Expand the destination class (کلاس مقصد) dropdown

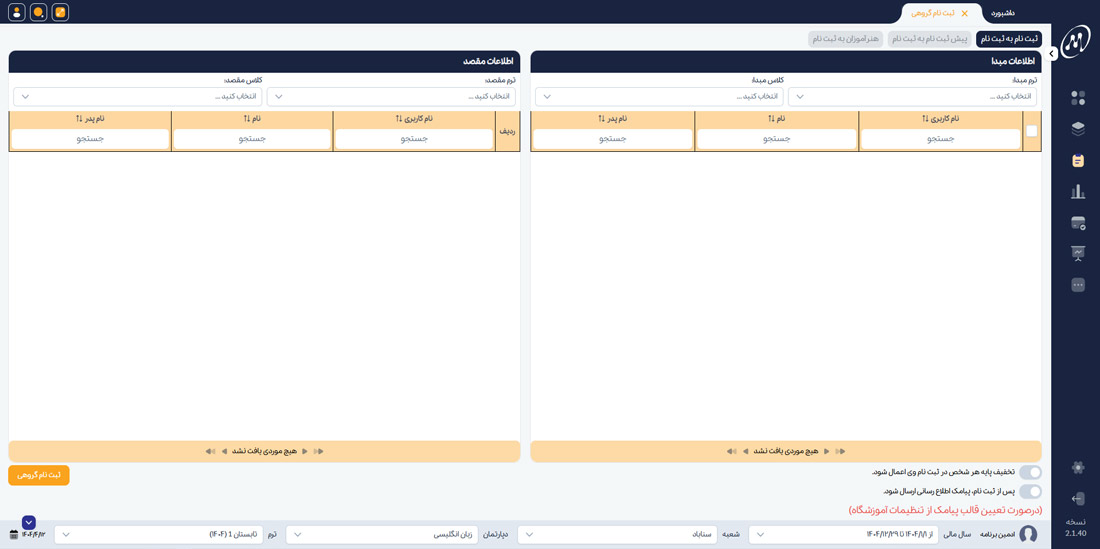click(137, 97)
